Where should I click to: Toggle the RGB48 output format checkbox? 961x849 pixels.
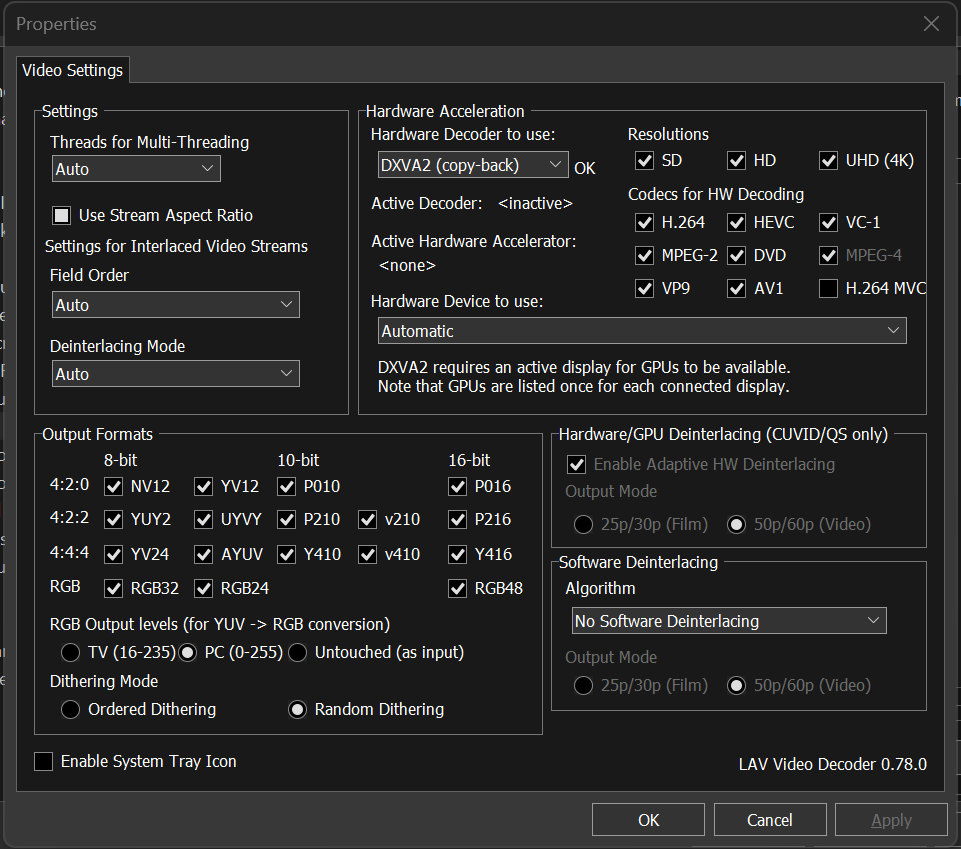pyautogui.click(x=458, y=588)
